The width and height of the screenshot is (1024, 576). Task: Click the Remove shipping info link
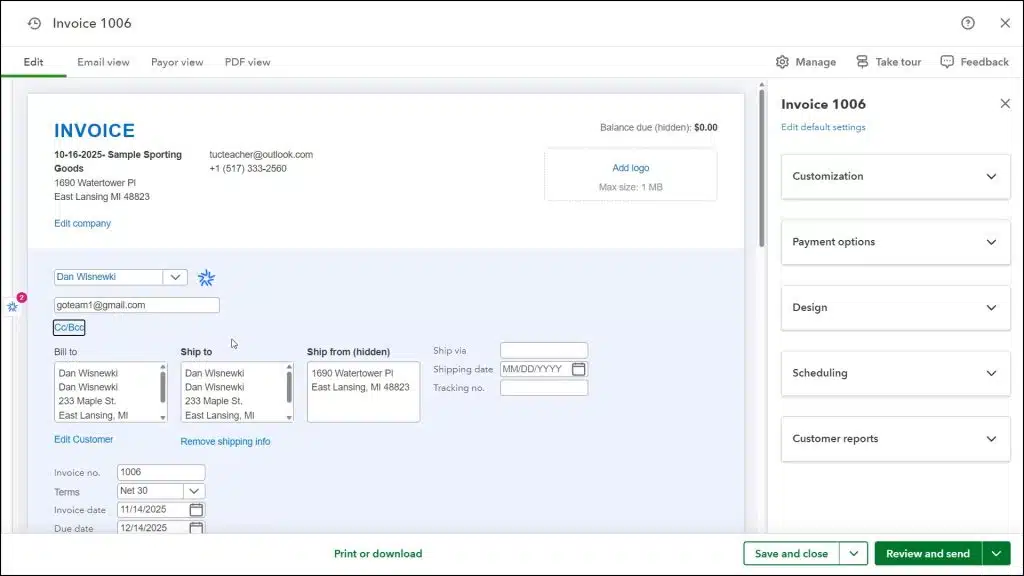coord(225,441)
